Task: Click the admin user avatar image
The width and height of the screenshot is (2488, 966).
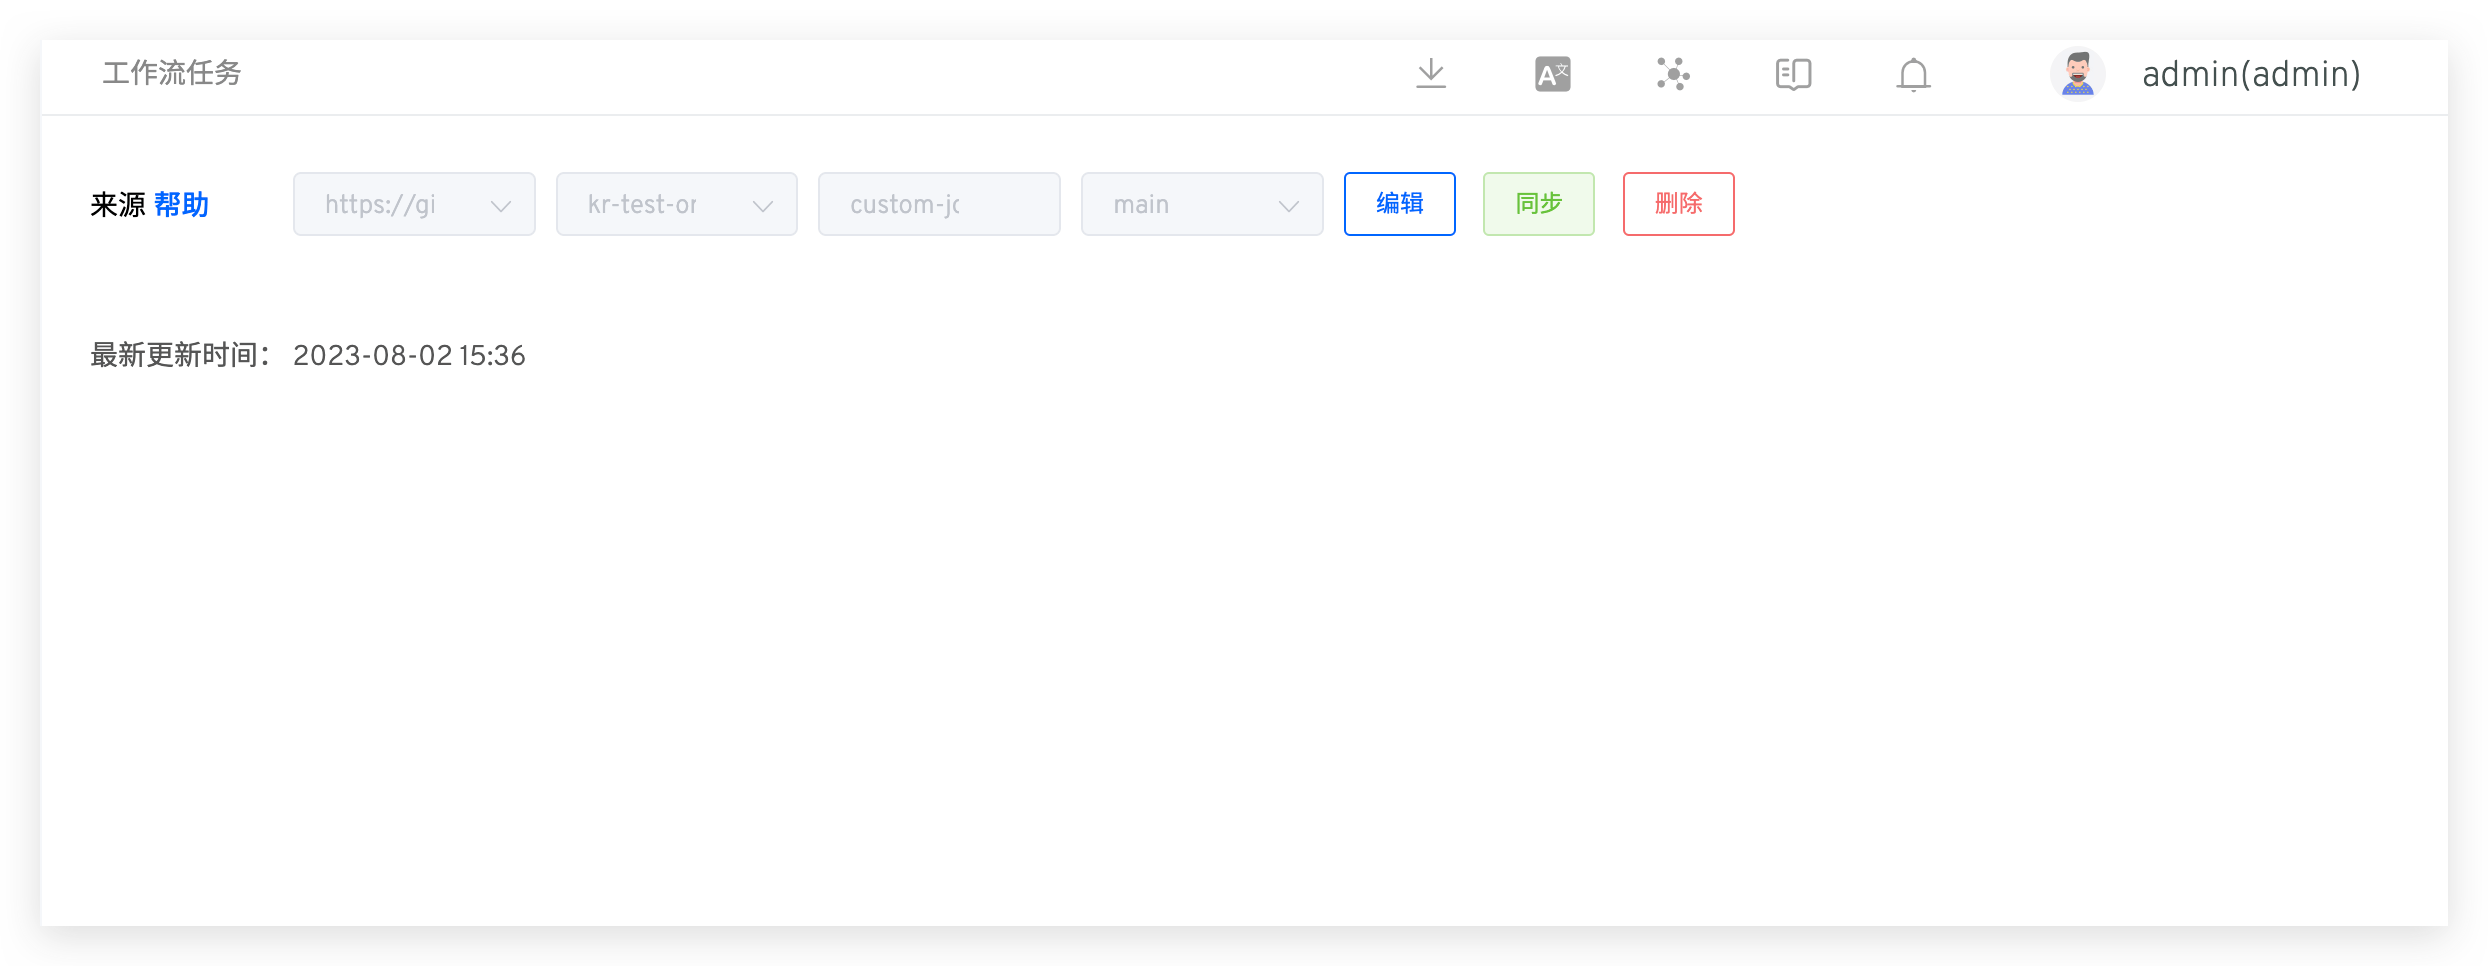Action: click(x=2077, y=74)
